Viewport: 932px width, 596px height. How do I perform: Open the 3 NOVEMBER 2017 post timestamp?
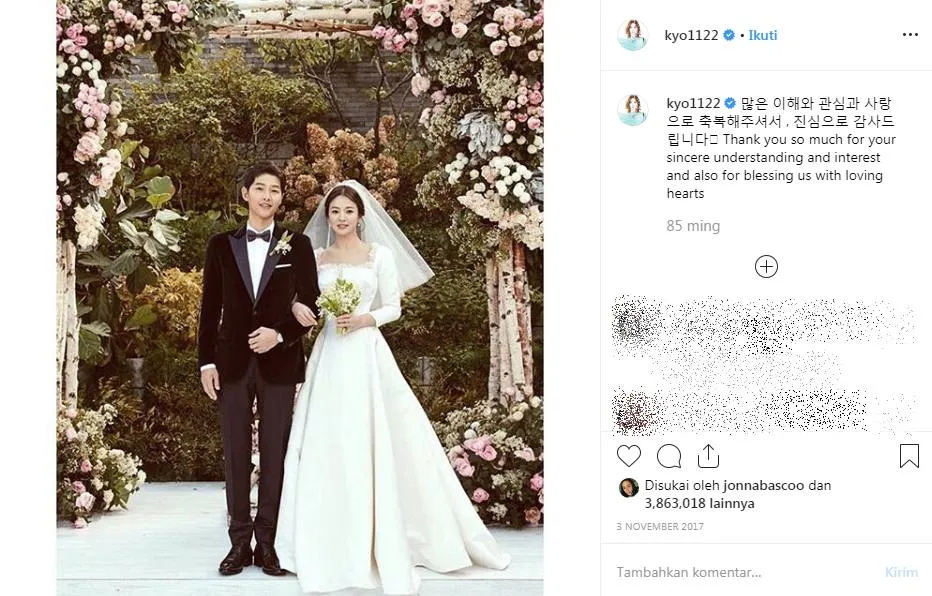(660, 526)
